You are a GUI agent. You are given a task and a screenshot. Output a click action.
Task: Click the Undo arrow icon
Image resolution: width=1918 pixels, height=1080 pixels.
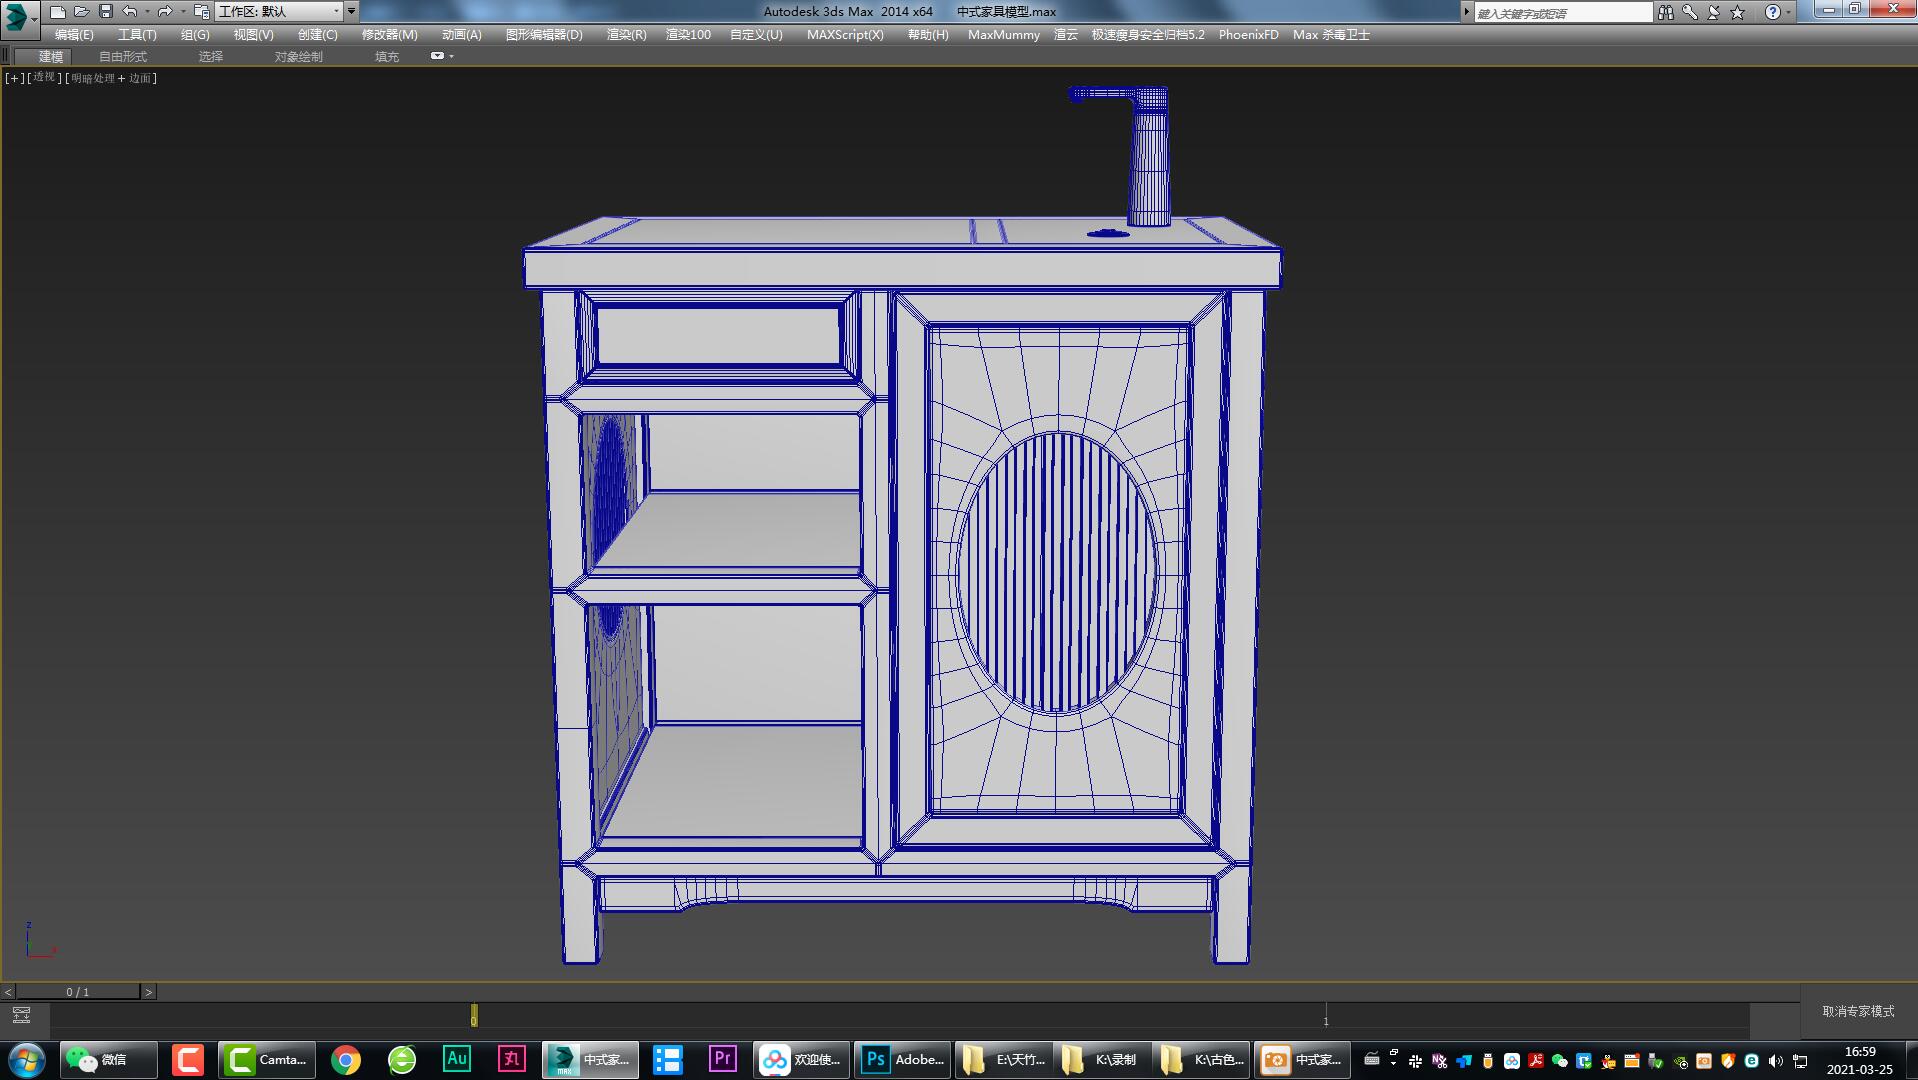pos(128,11)
